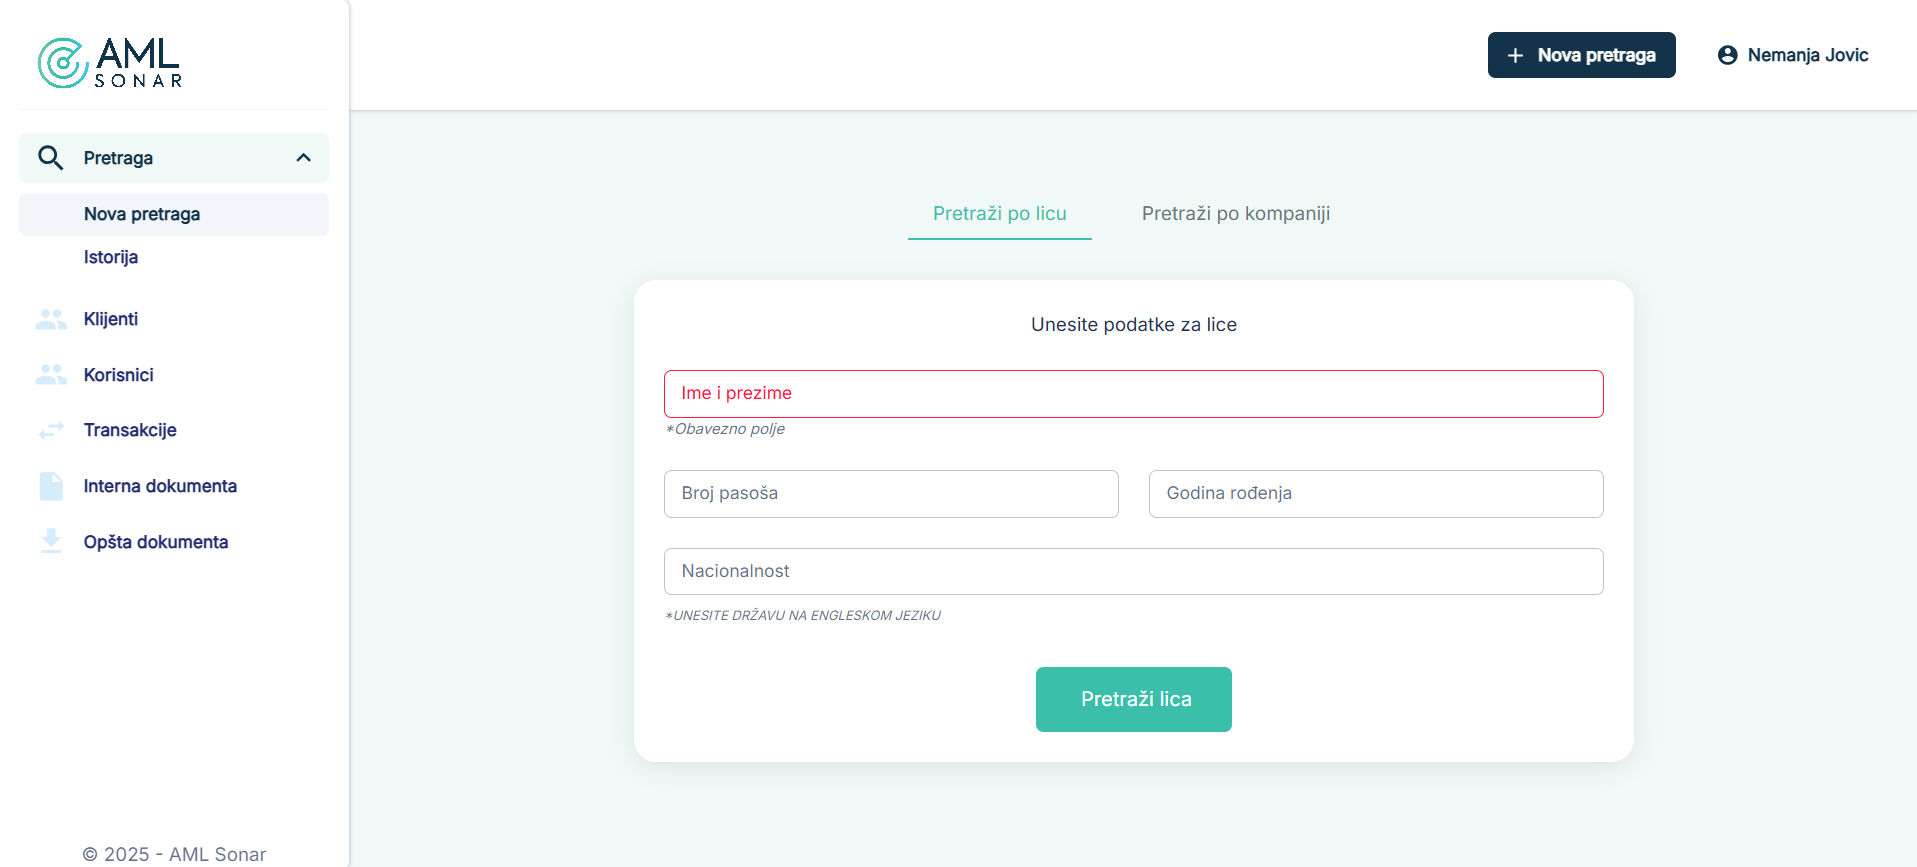Focus the Ime i prezime field
Screen dimensions: 1917x867
click(1133, 394)
